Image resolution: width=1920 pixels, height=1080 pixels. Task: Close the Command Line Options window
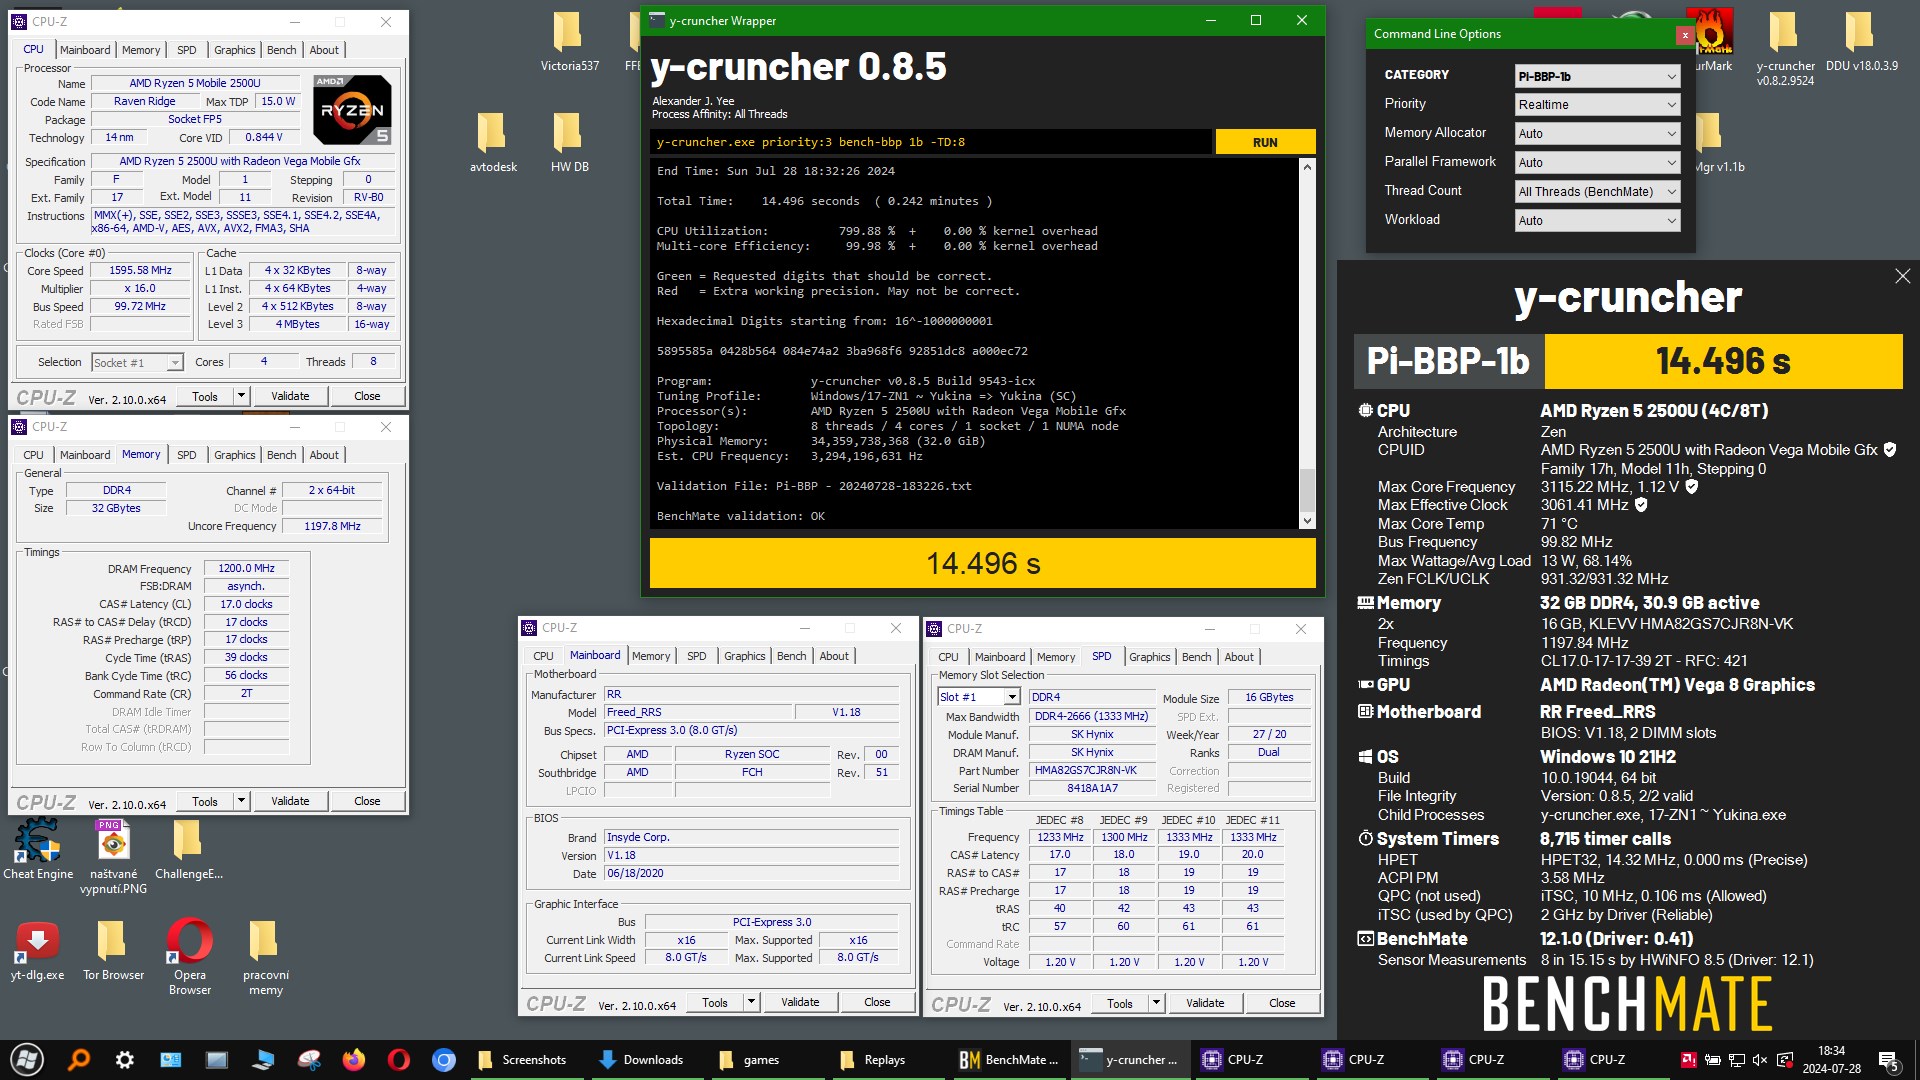pyautogui.click(x=1685, y=35)
